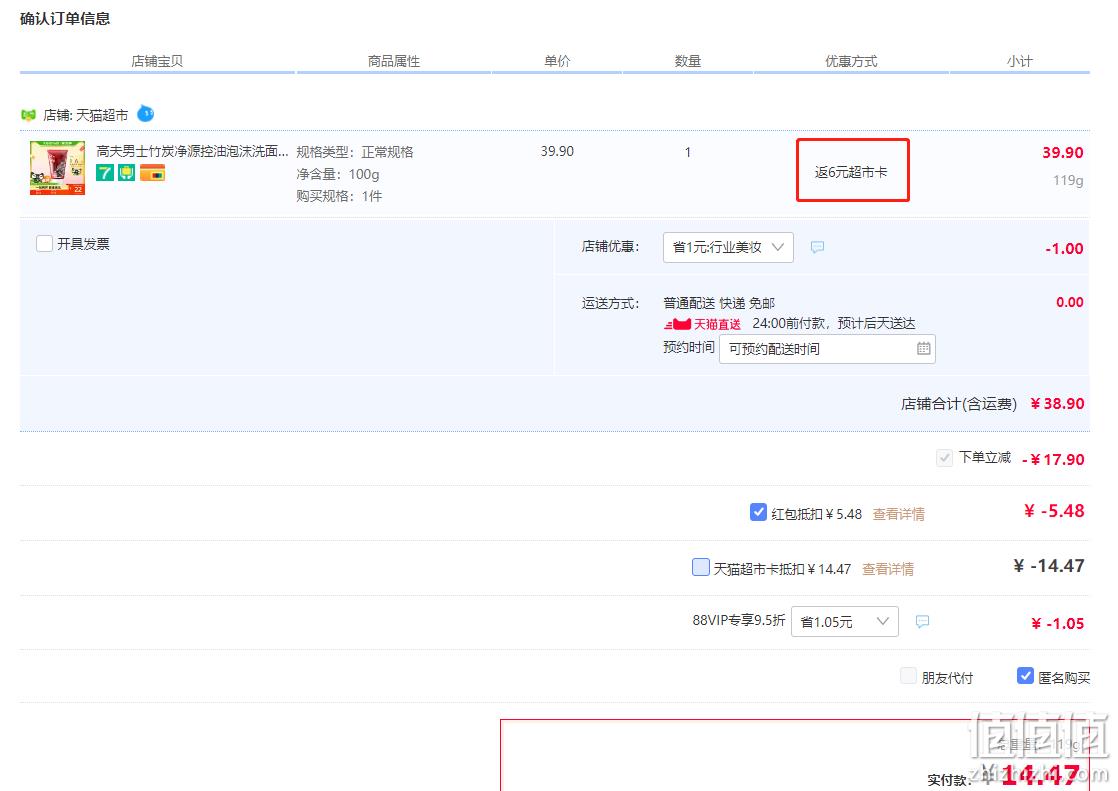Click the ¥ -1.05 VIP discount amount
Screen dimensions: 1118x791
point(1058,623)
